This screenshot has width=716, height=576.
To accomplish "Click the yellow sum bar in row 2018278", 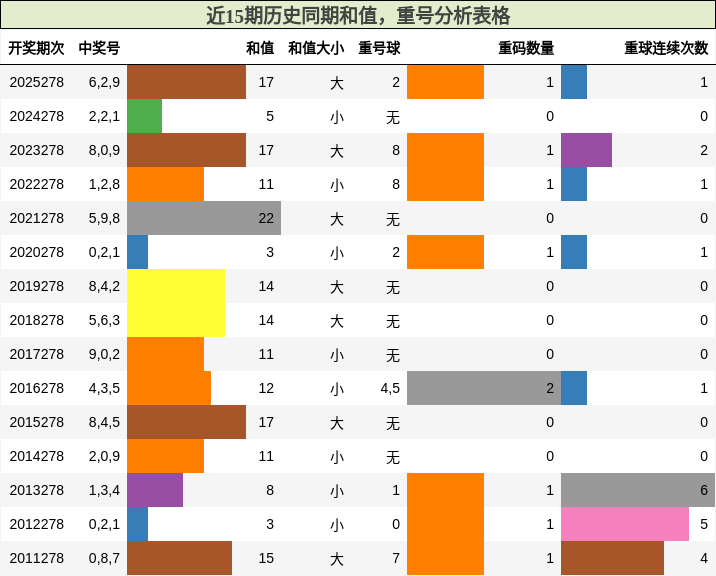I will coord(176,320).
